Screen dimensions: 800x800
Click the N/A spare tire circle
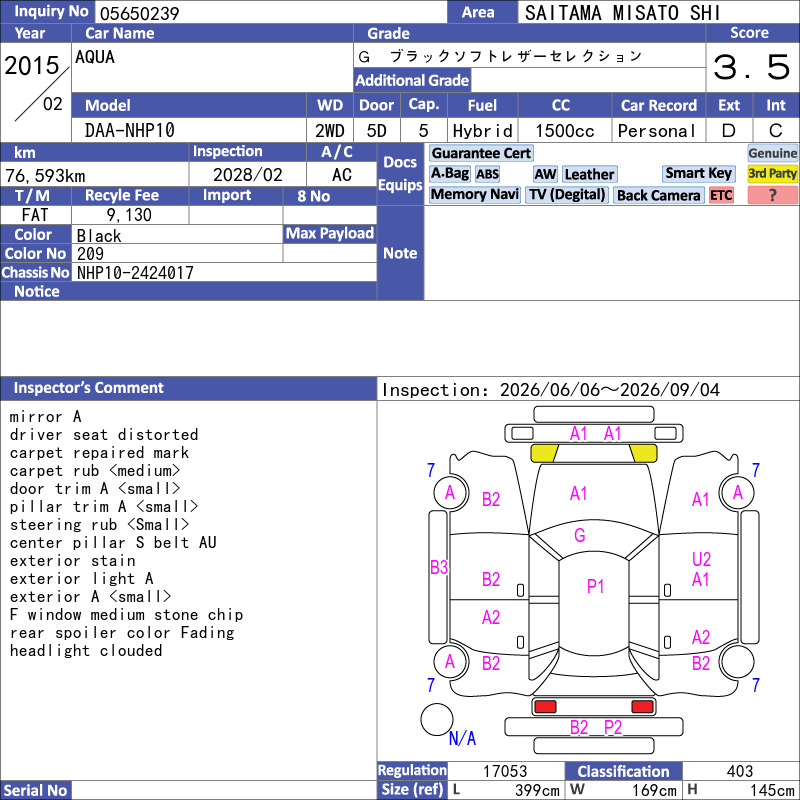437,719
